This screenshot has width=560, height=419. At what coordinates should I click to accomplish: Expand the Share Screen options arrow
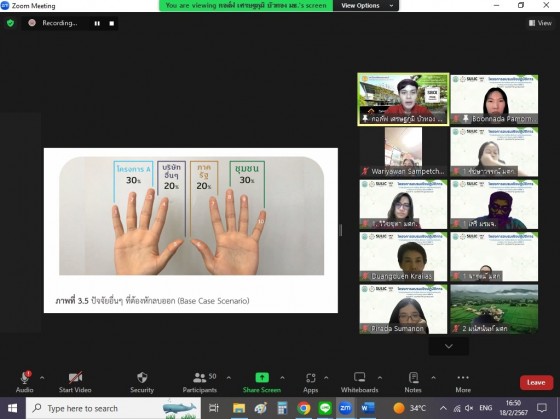click(282, 378)
